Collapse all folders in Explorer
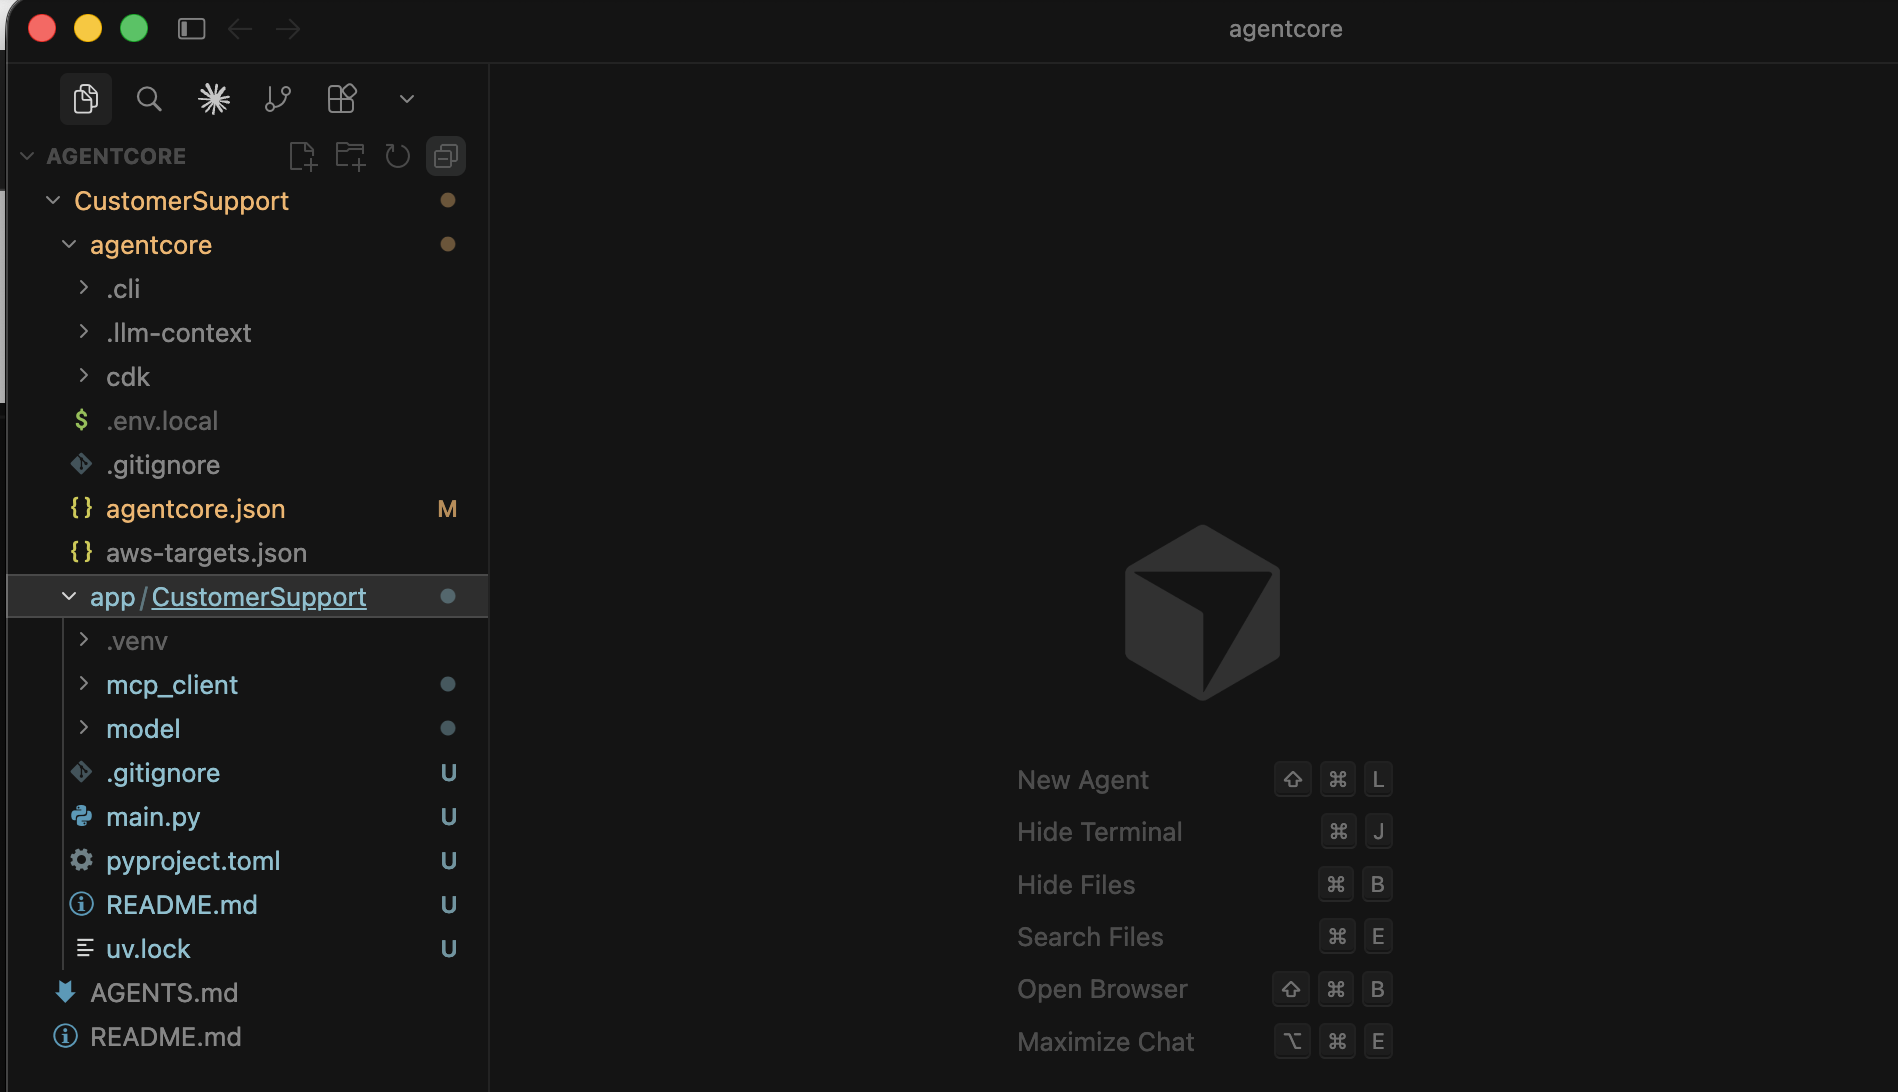1898x1092 pixels. coord(446,156)
